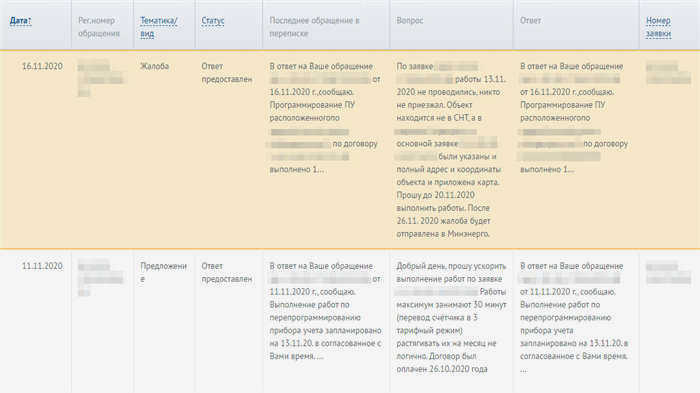Image resolution: width=700 pixels, height=393 pixels.
Task: Open the question beginning 'Добрый день, прошу ускорить'
Action: pyautogui.click(x=451, y=317)
